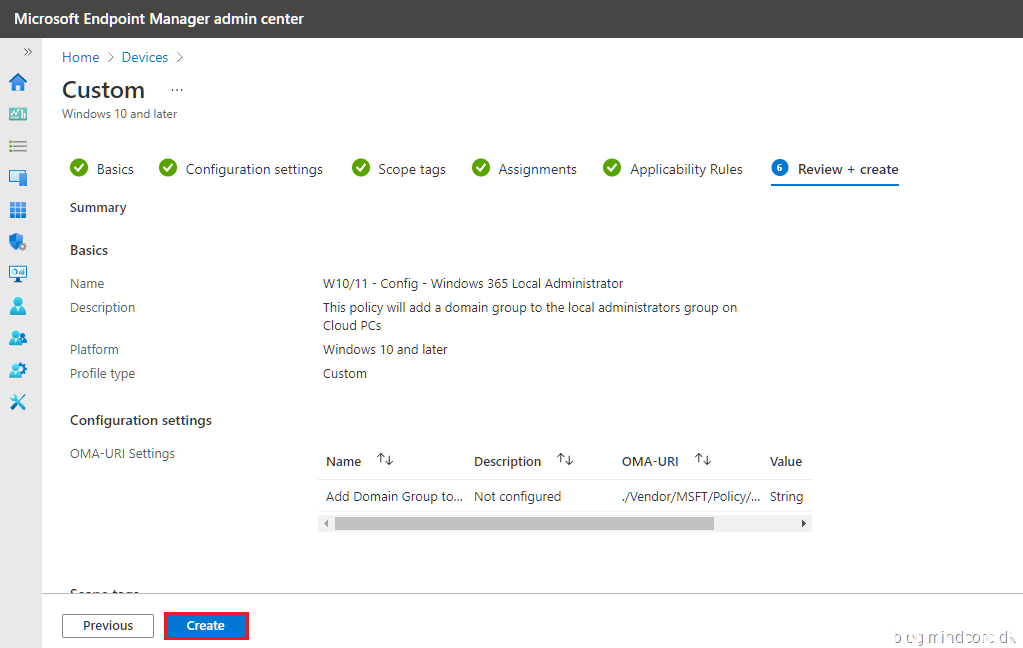This screenshot has width=1023, height=648.
Task: Open the Dashboard from the sidebar
Action: (x=18, y=114)
